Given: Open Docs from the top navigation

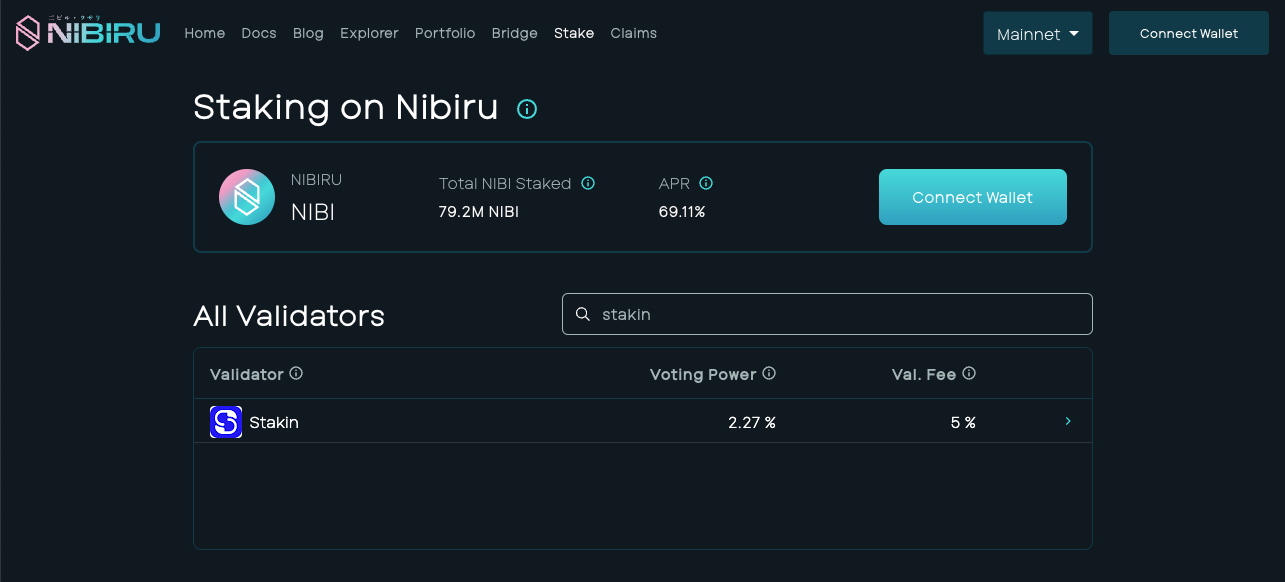Looking at the screenshot, I should [x=259, y=33].
